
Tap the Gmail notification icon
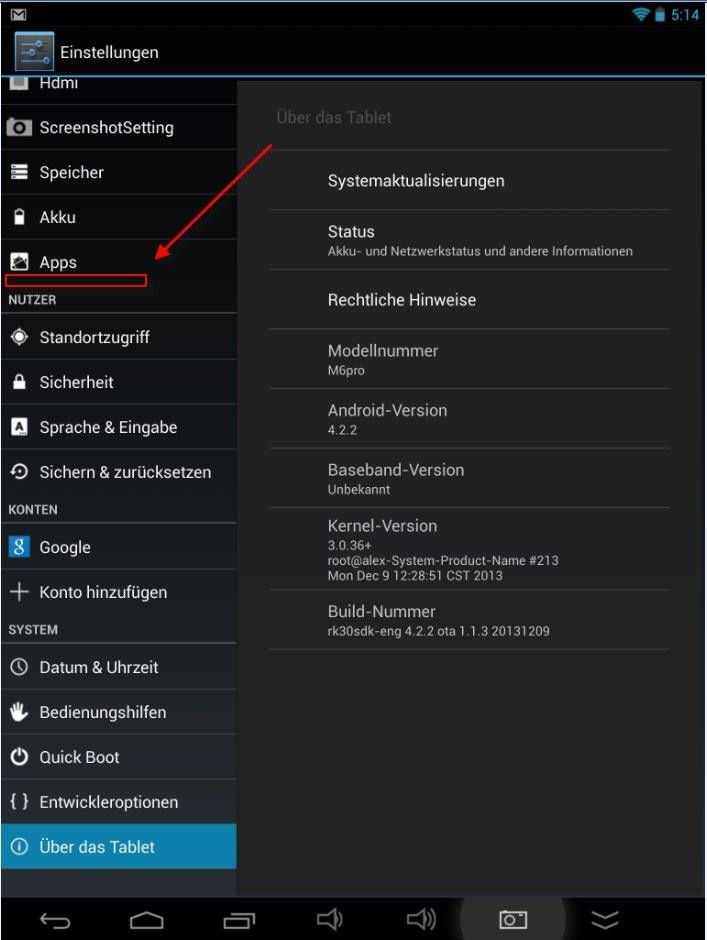pyautogui.click(x=19, y=14)
